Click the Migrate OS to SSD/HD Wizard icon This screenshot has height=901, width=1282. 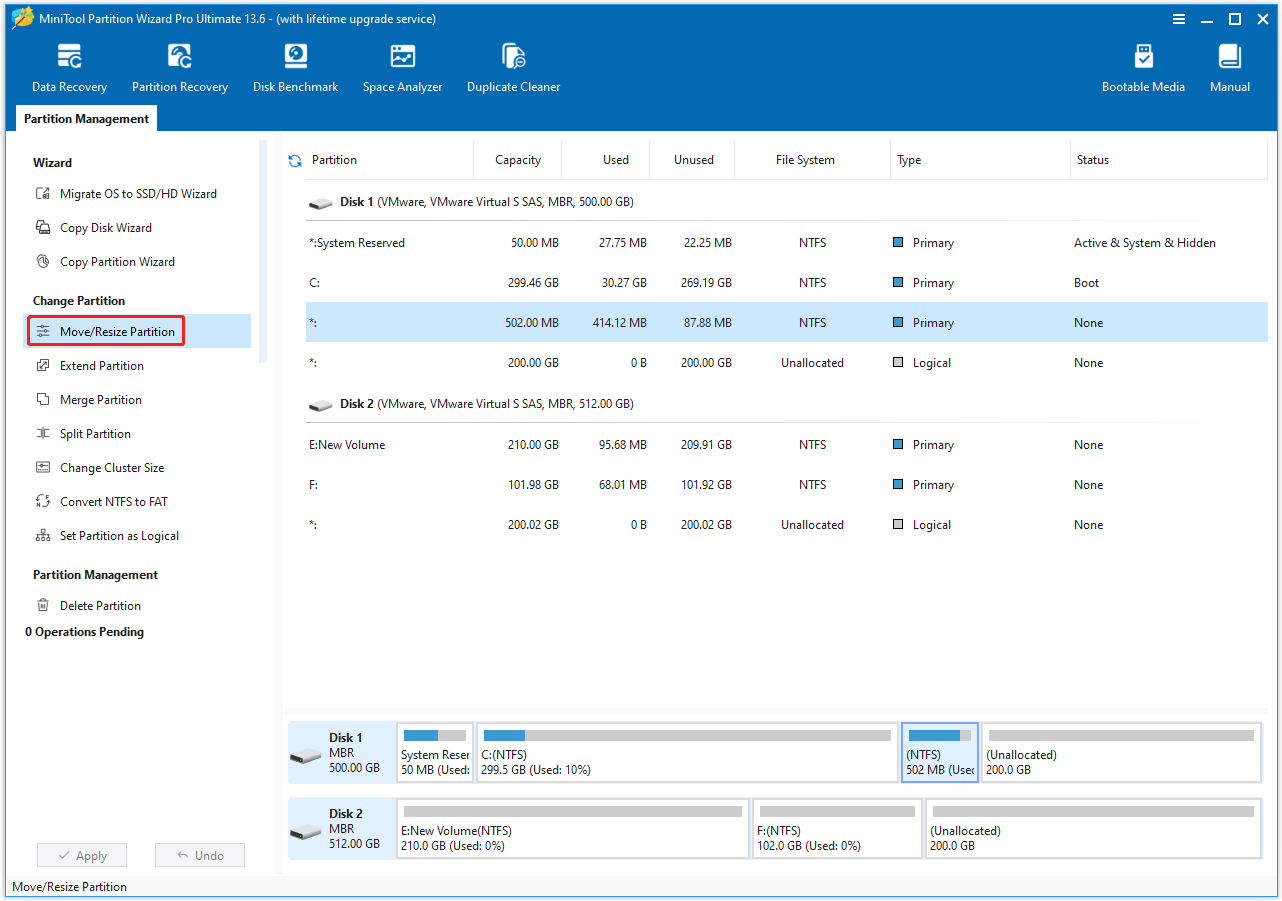[43, 194]
